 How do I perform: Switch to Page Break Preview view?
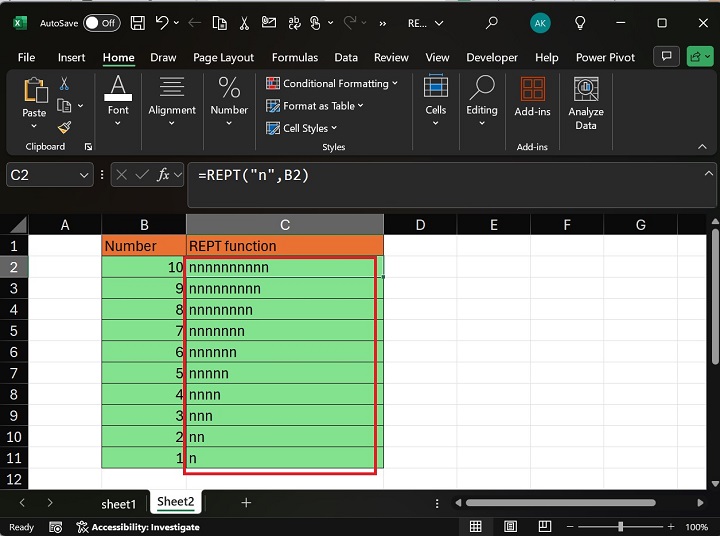click(x=545, y=527)
